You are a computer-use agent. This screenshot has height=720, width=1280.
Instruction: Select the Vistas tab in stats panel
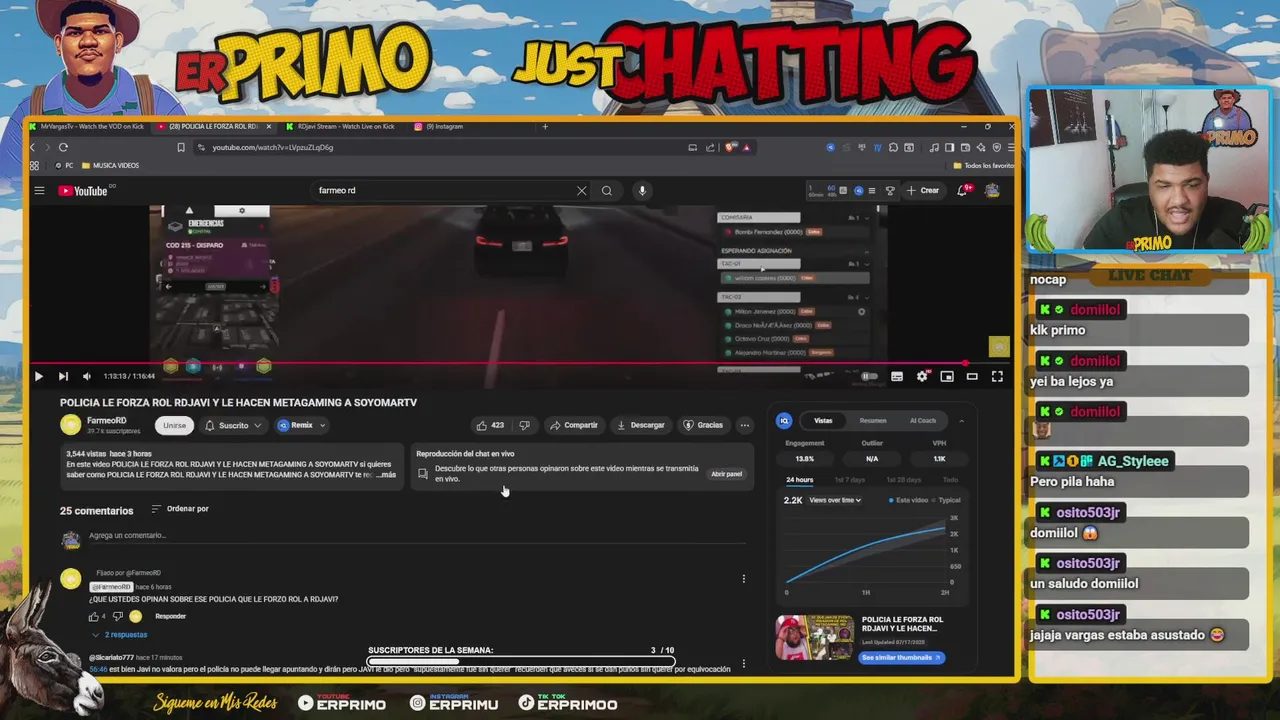pos(823,421)
